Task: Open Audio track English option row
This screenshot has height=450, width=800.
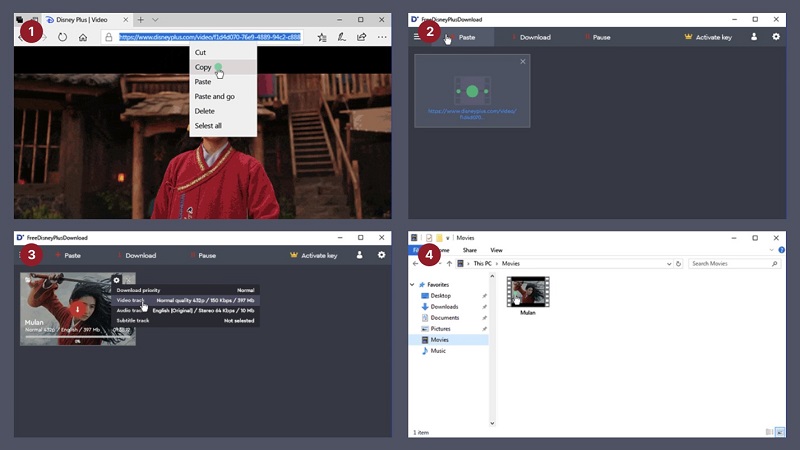Action: tap(185, 311)
